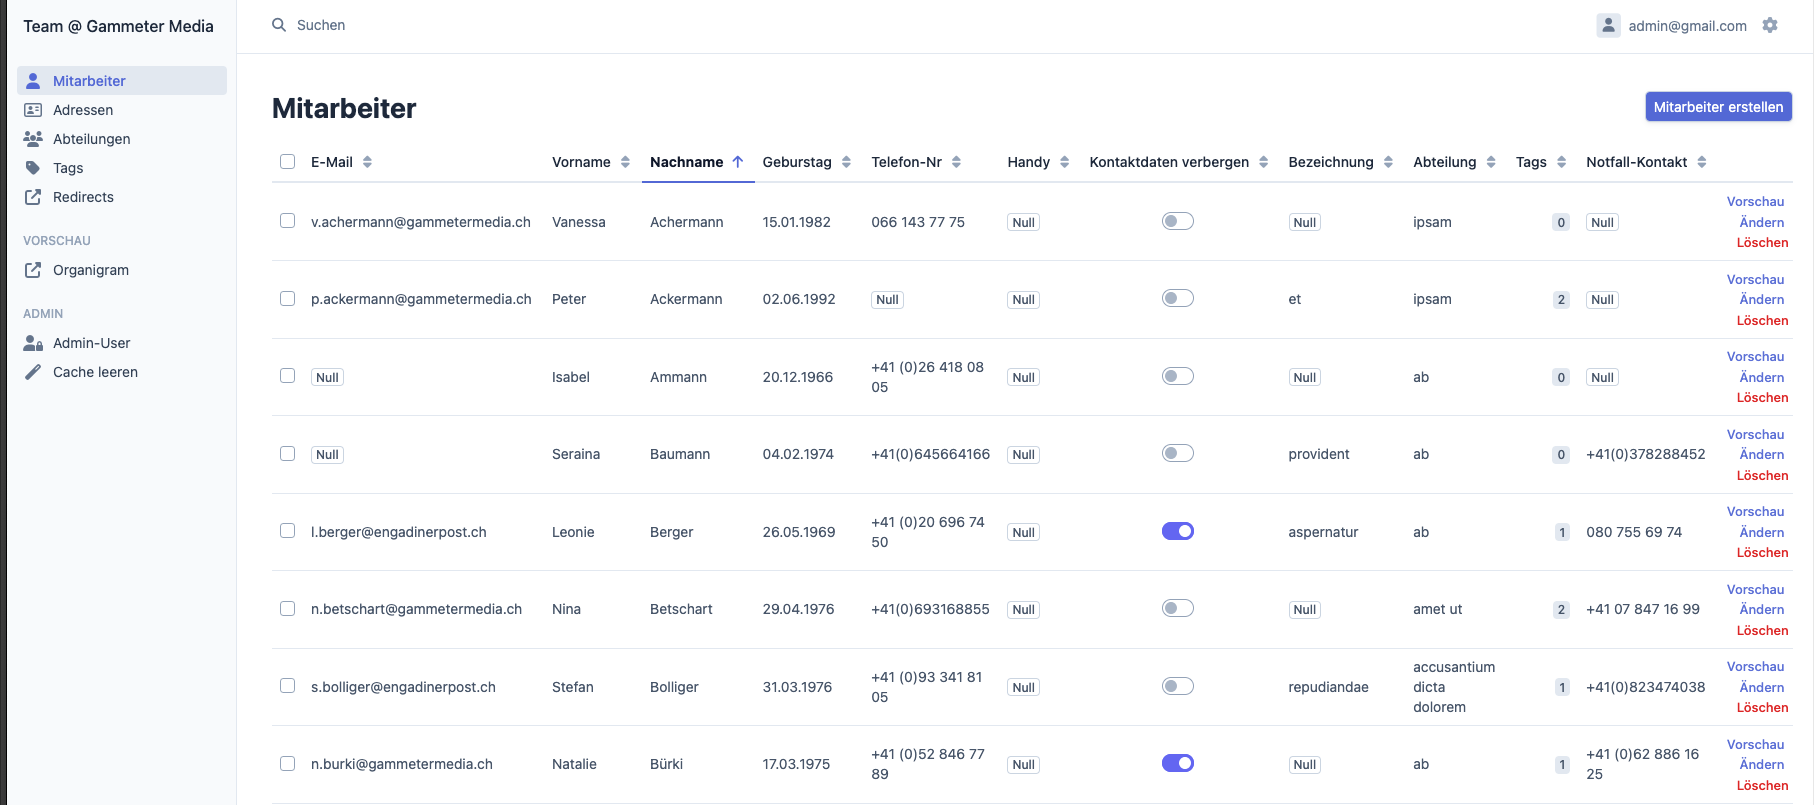The height and width of the screenshot is (805, 1814).
Task: Select Mitarbeiter in the sidebar menu
Action: [89, 81]
